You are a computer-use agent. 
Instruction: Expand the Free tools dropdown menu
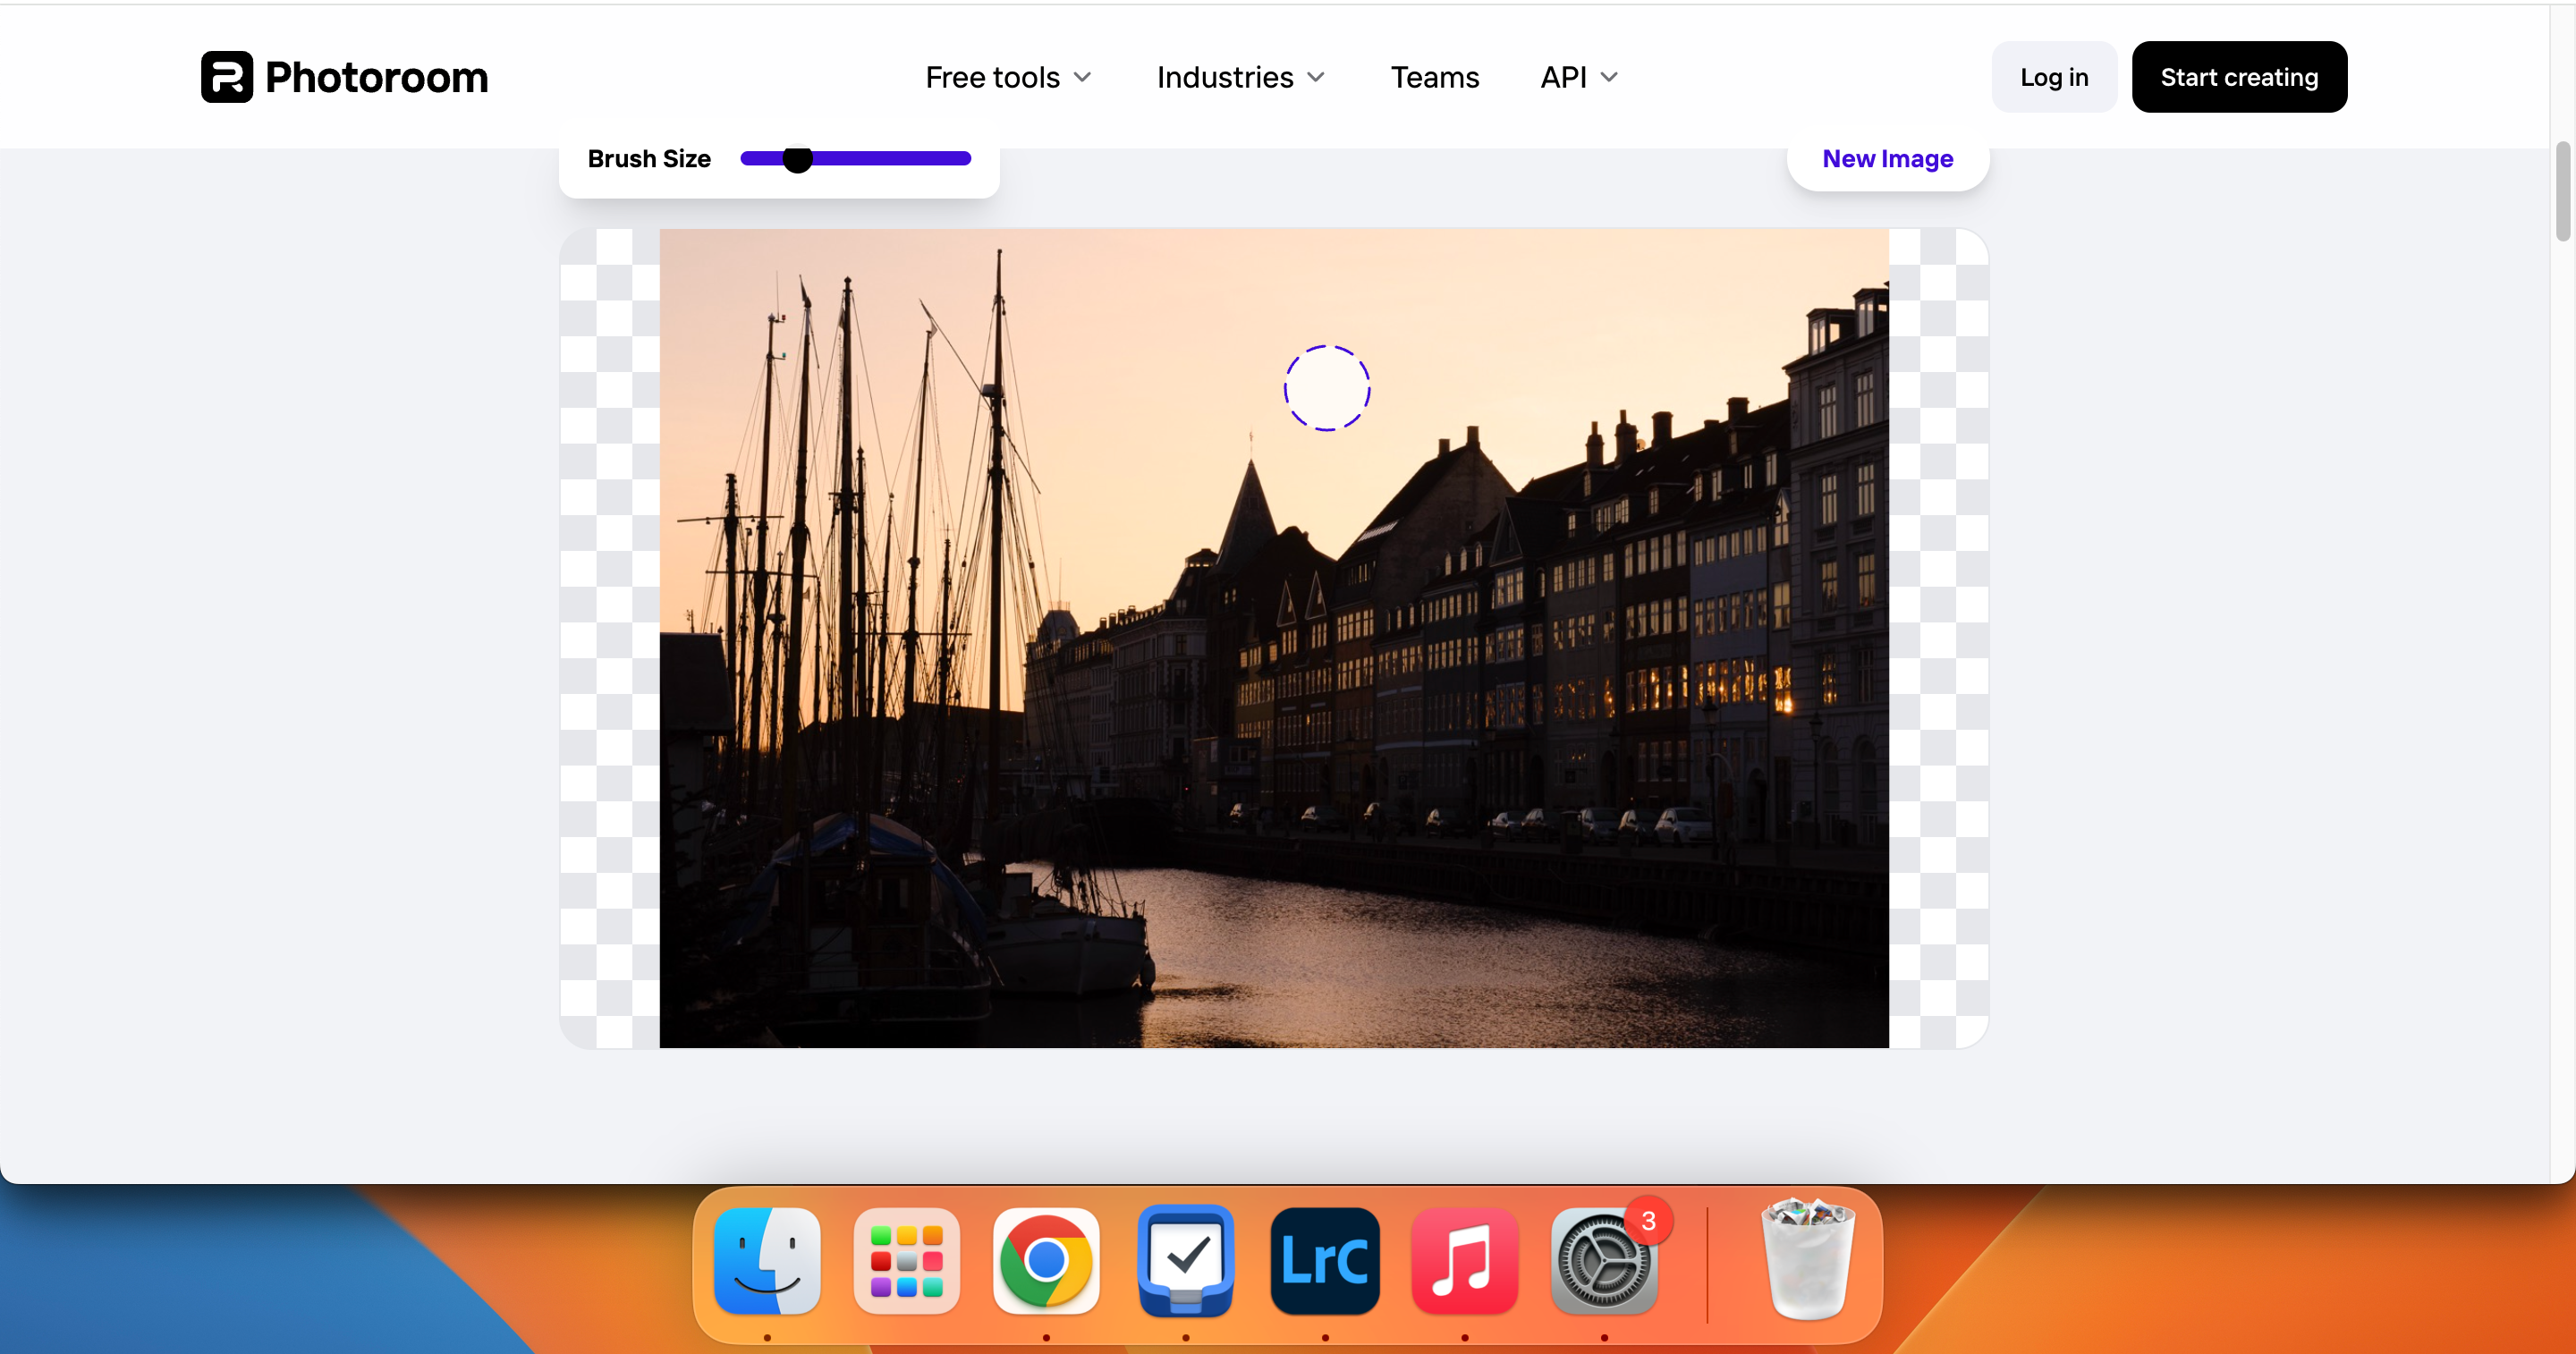pos(1009,75)
